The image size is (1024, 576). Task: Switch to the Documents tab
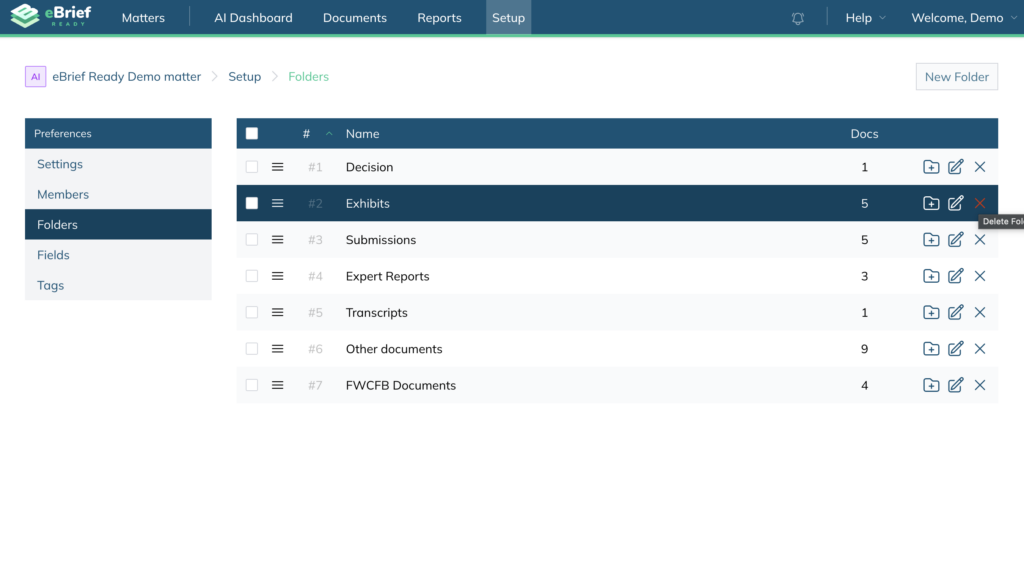pyautogui.click(x=355, y=18)
